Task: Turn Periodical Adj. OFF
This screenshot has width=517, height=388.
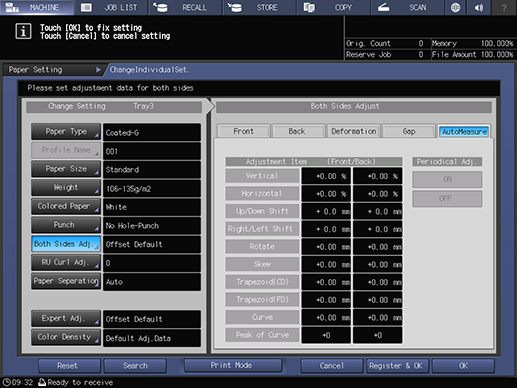Action: [x=447, y=199]
